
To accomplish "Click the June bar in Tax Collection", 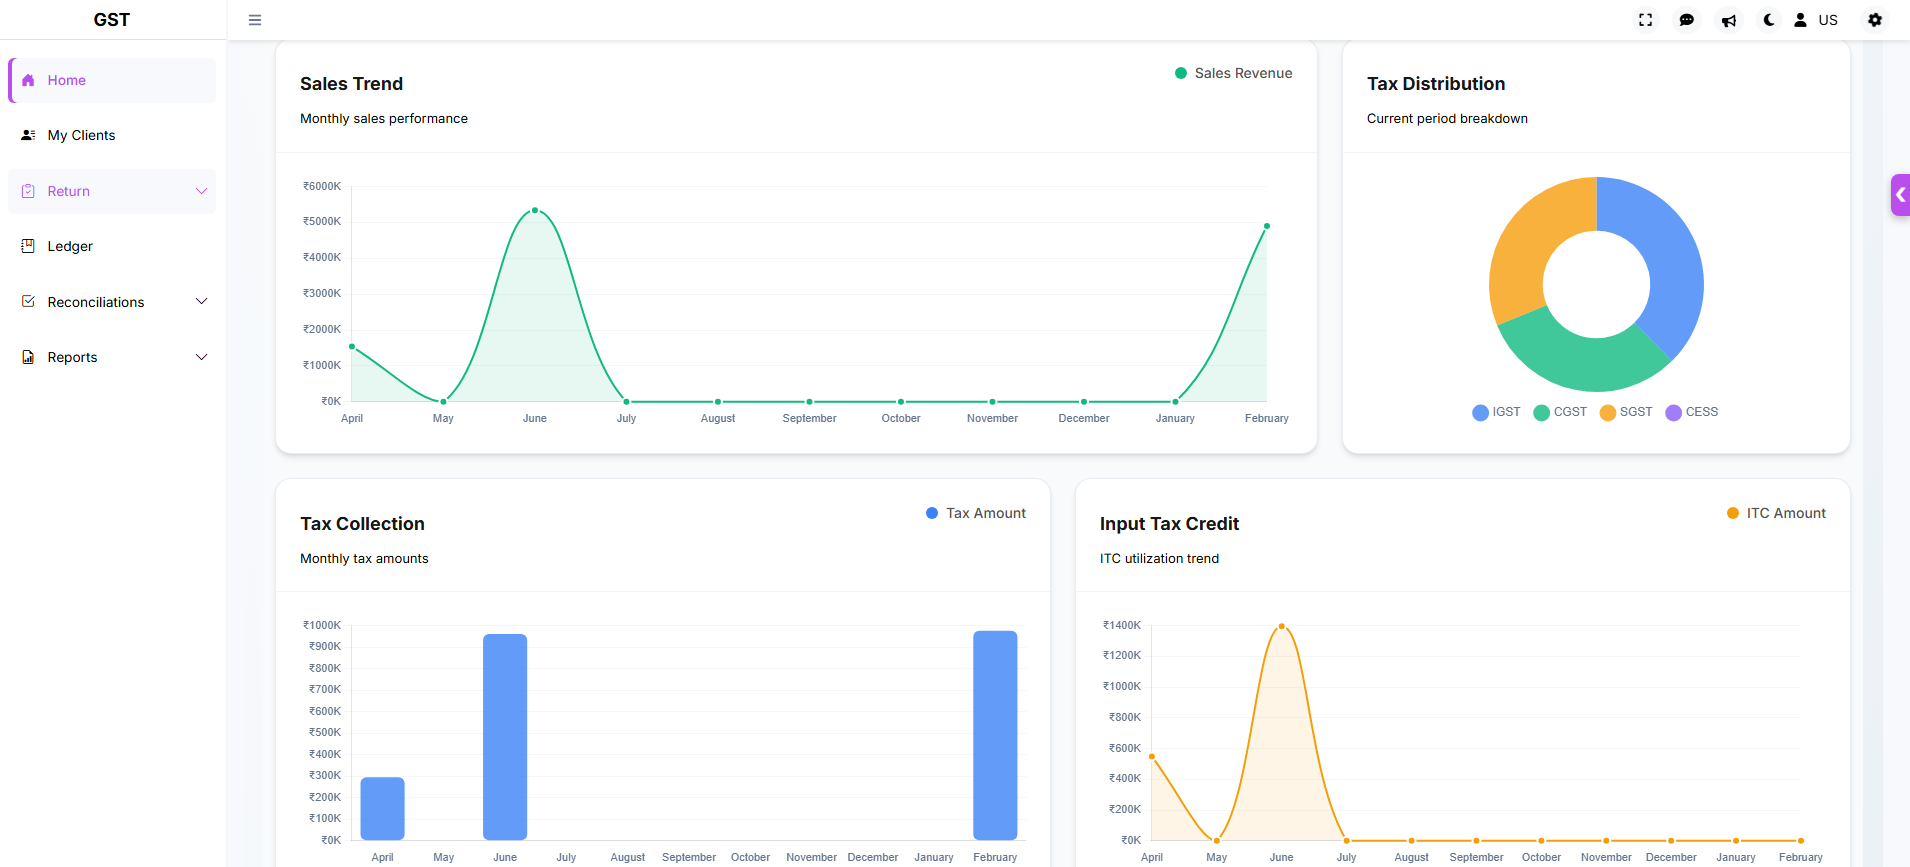I will [x=505, y=737].
